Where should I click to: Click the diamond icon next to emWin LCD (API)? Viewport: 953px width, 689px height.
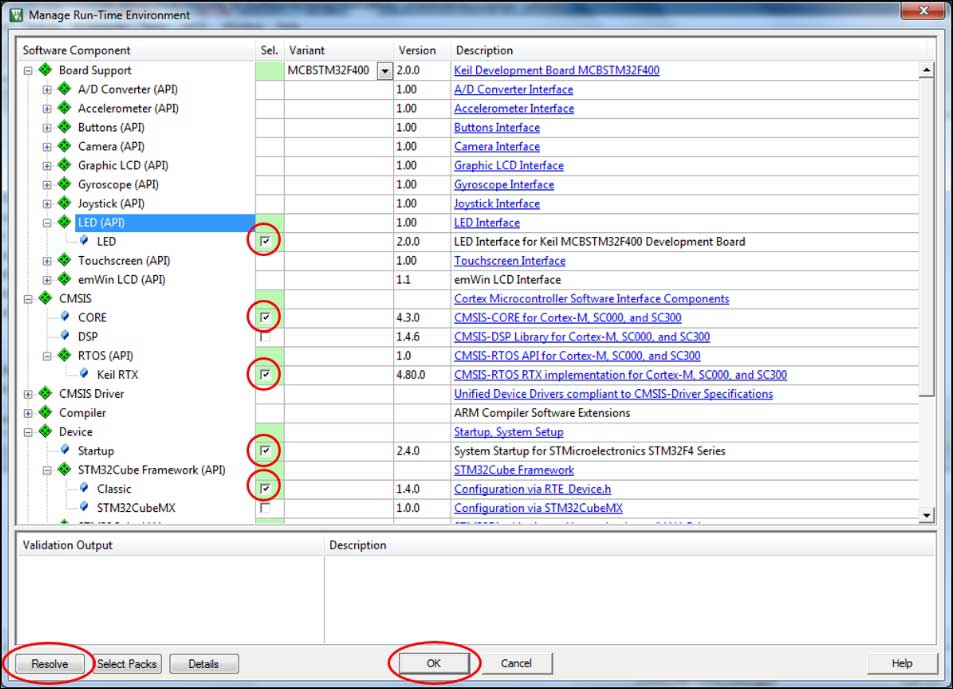tap(64, 279)
